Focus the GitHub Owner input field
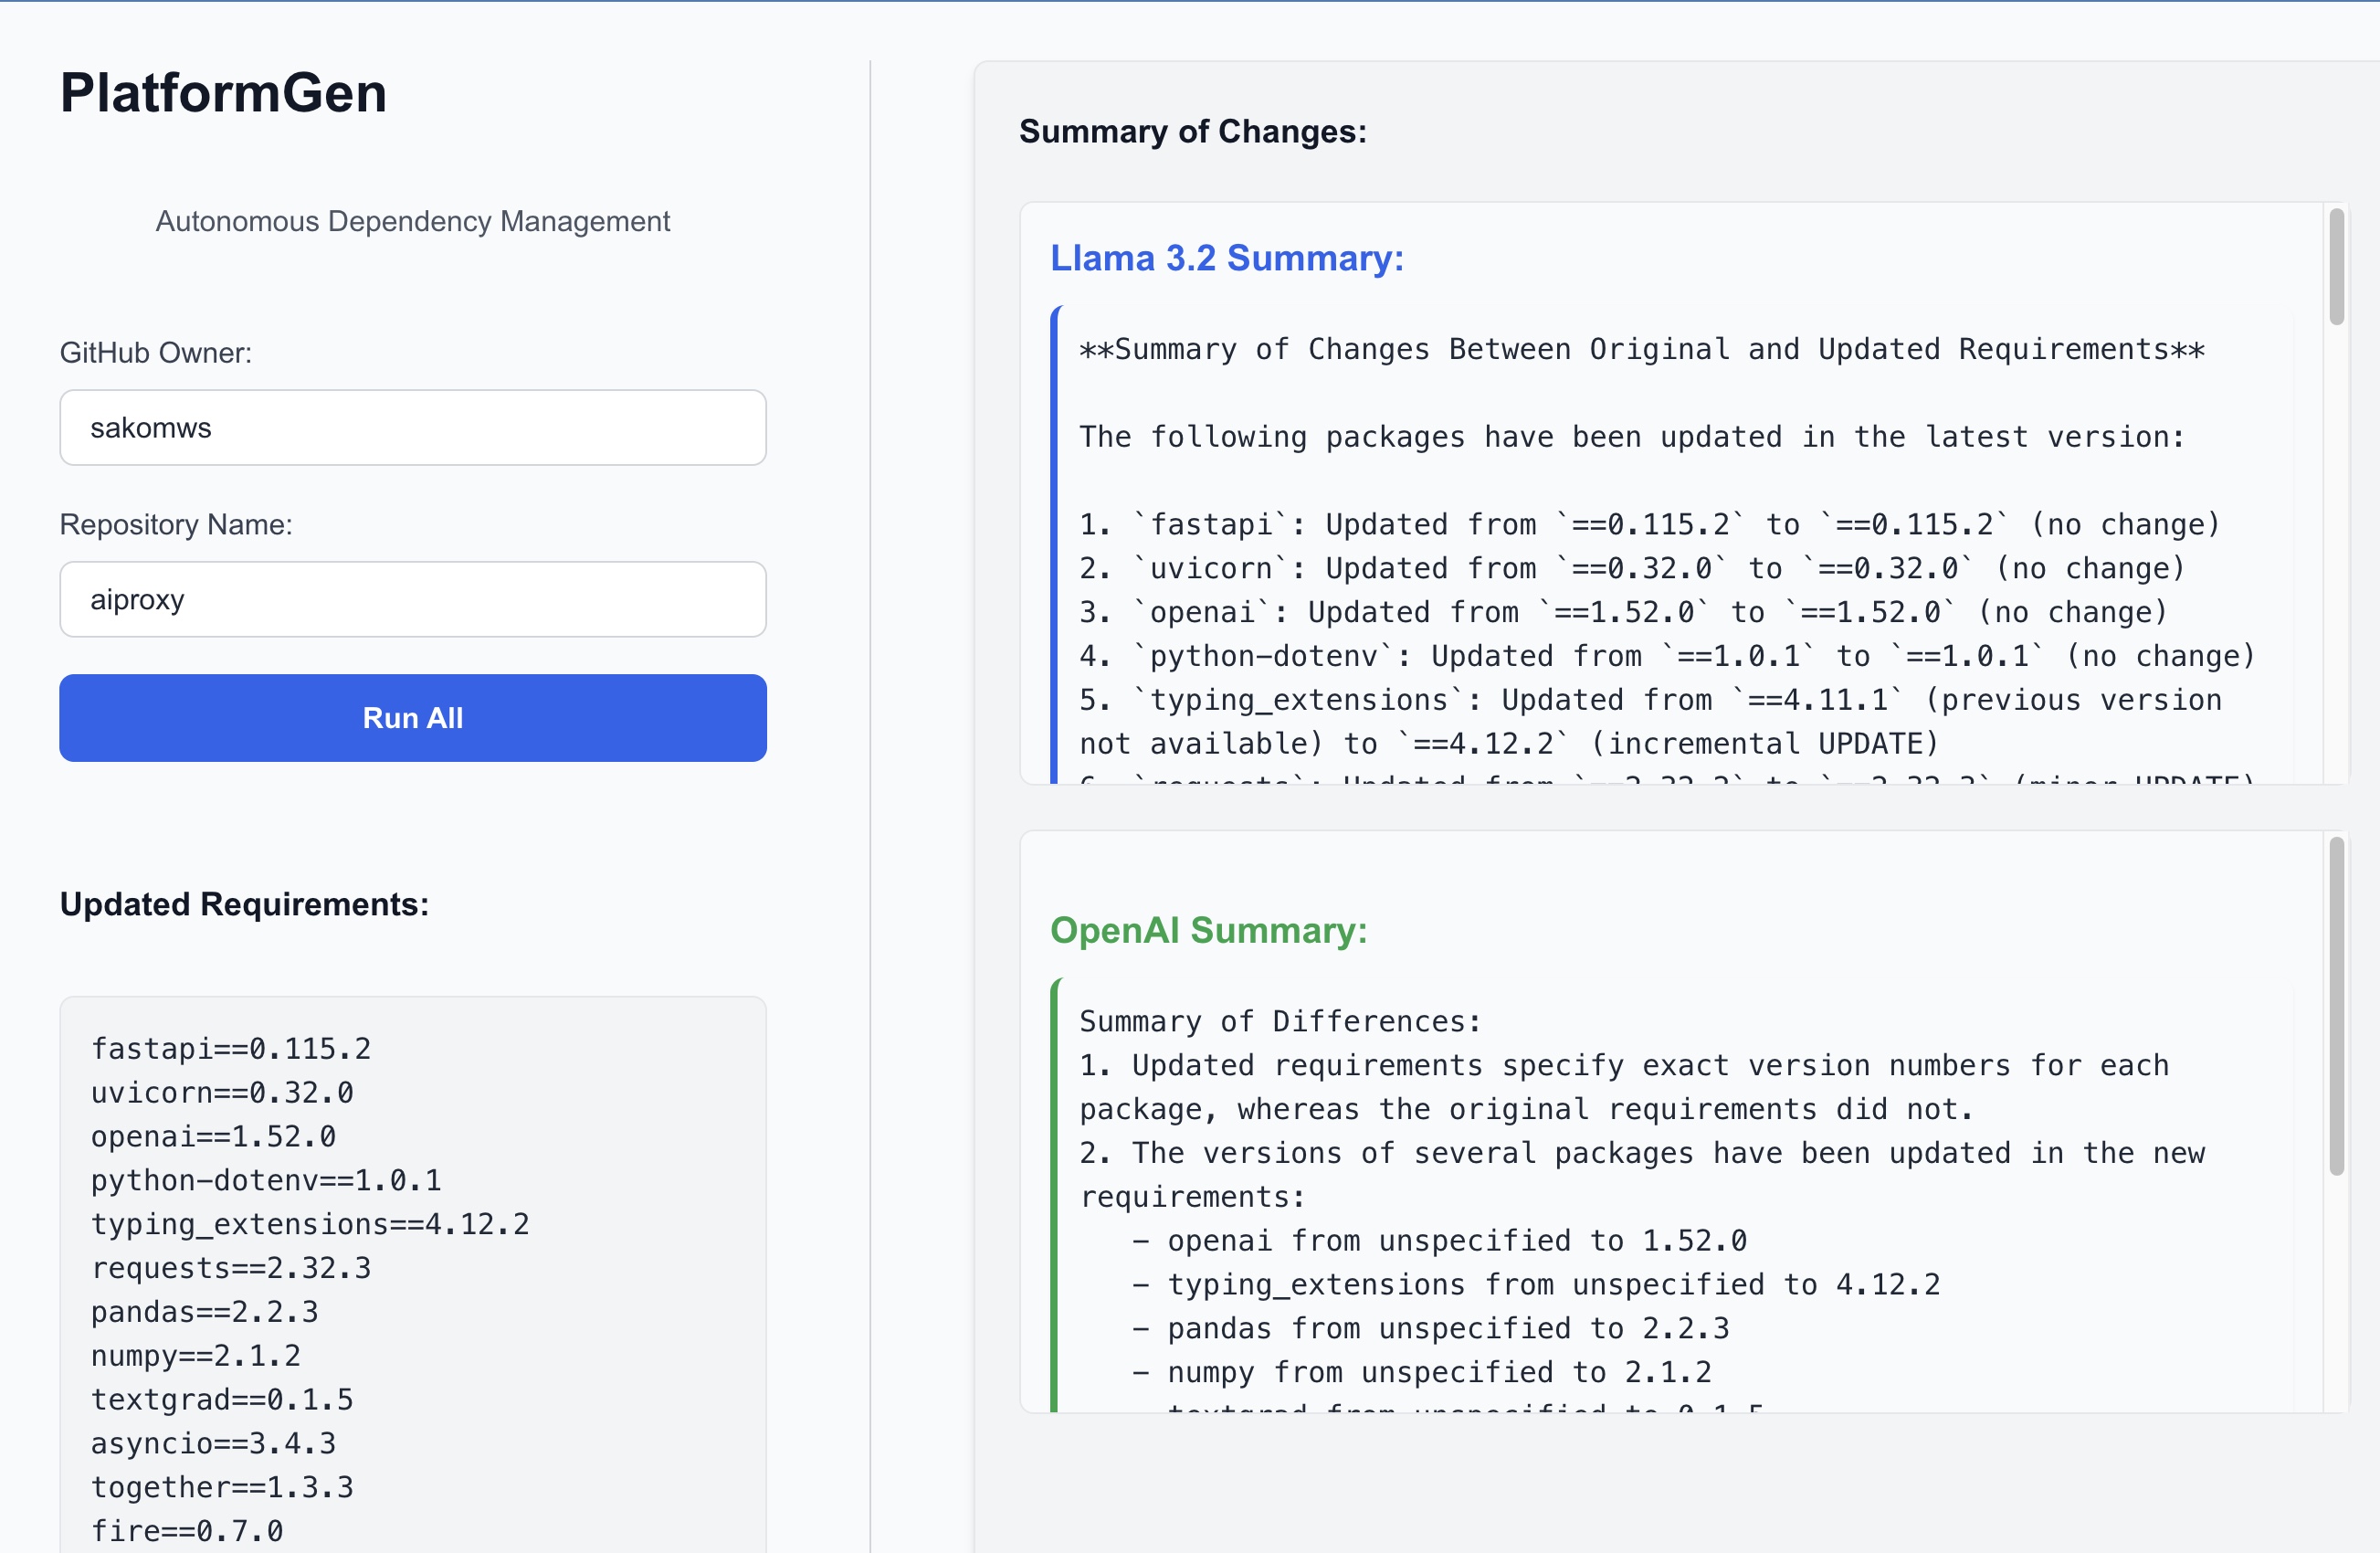This screenshot has width=2380, height=1553. pos(412,427)
